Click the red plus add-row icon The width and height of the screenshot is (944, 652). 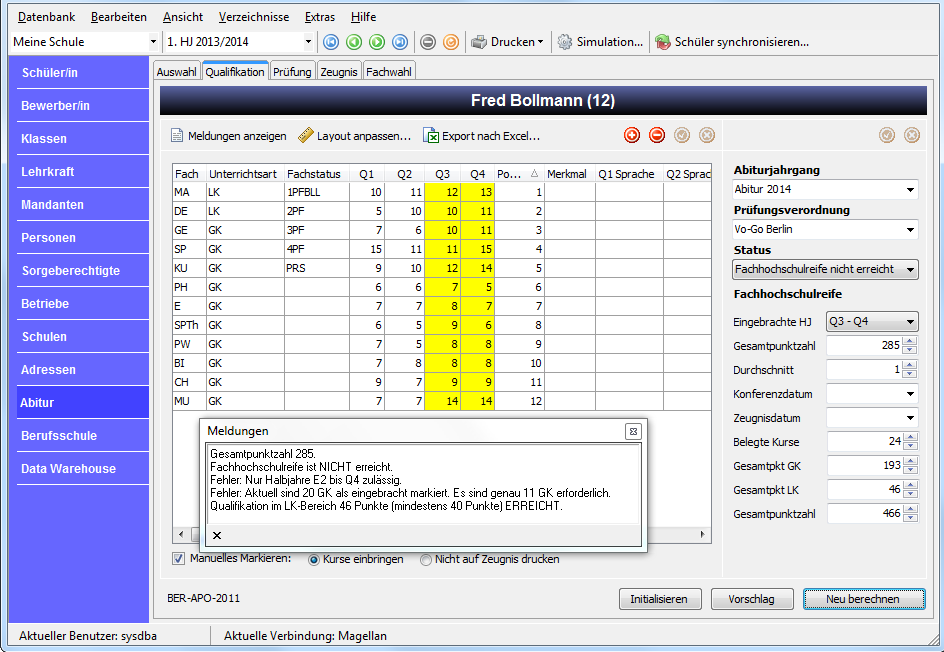point(632,135)
